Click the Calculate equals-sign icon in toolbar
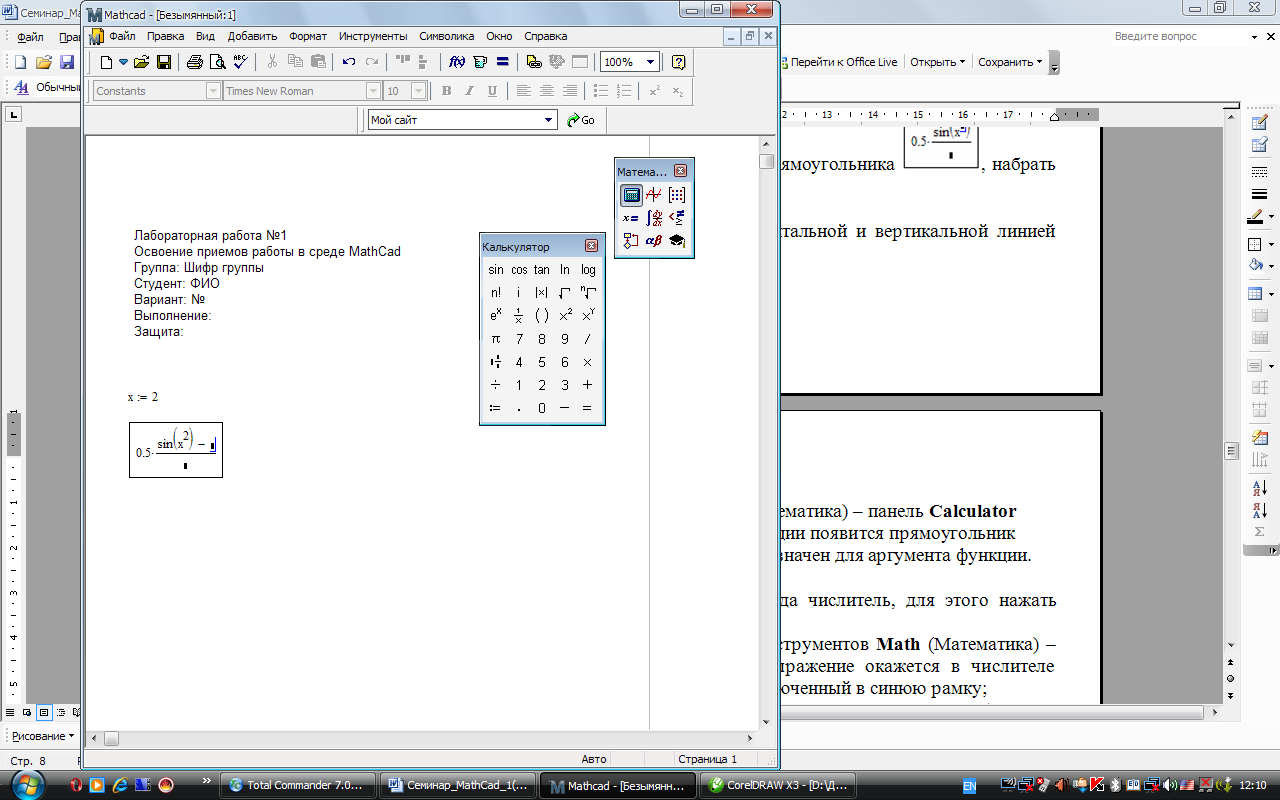Viewport: 1280px width, 800px height. pyautogui.click(x=503, y=62)
